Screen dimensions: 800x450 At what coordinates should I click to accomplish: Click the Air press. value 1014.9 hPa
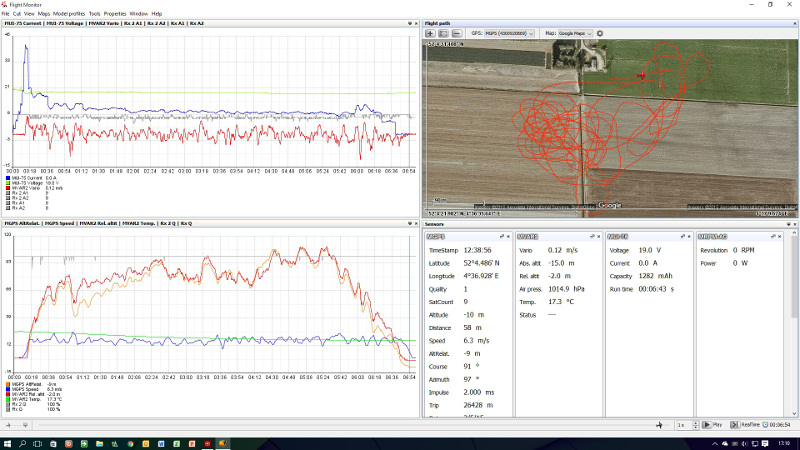coord(566,289)
